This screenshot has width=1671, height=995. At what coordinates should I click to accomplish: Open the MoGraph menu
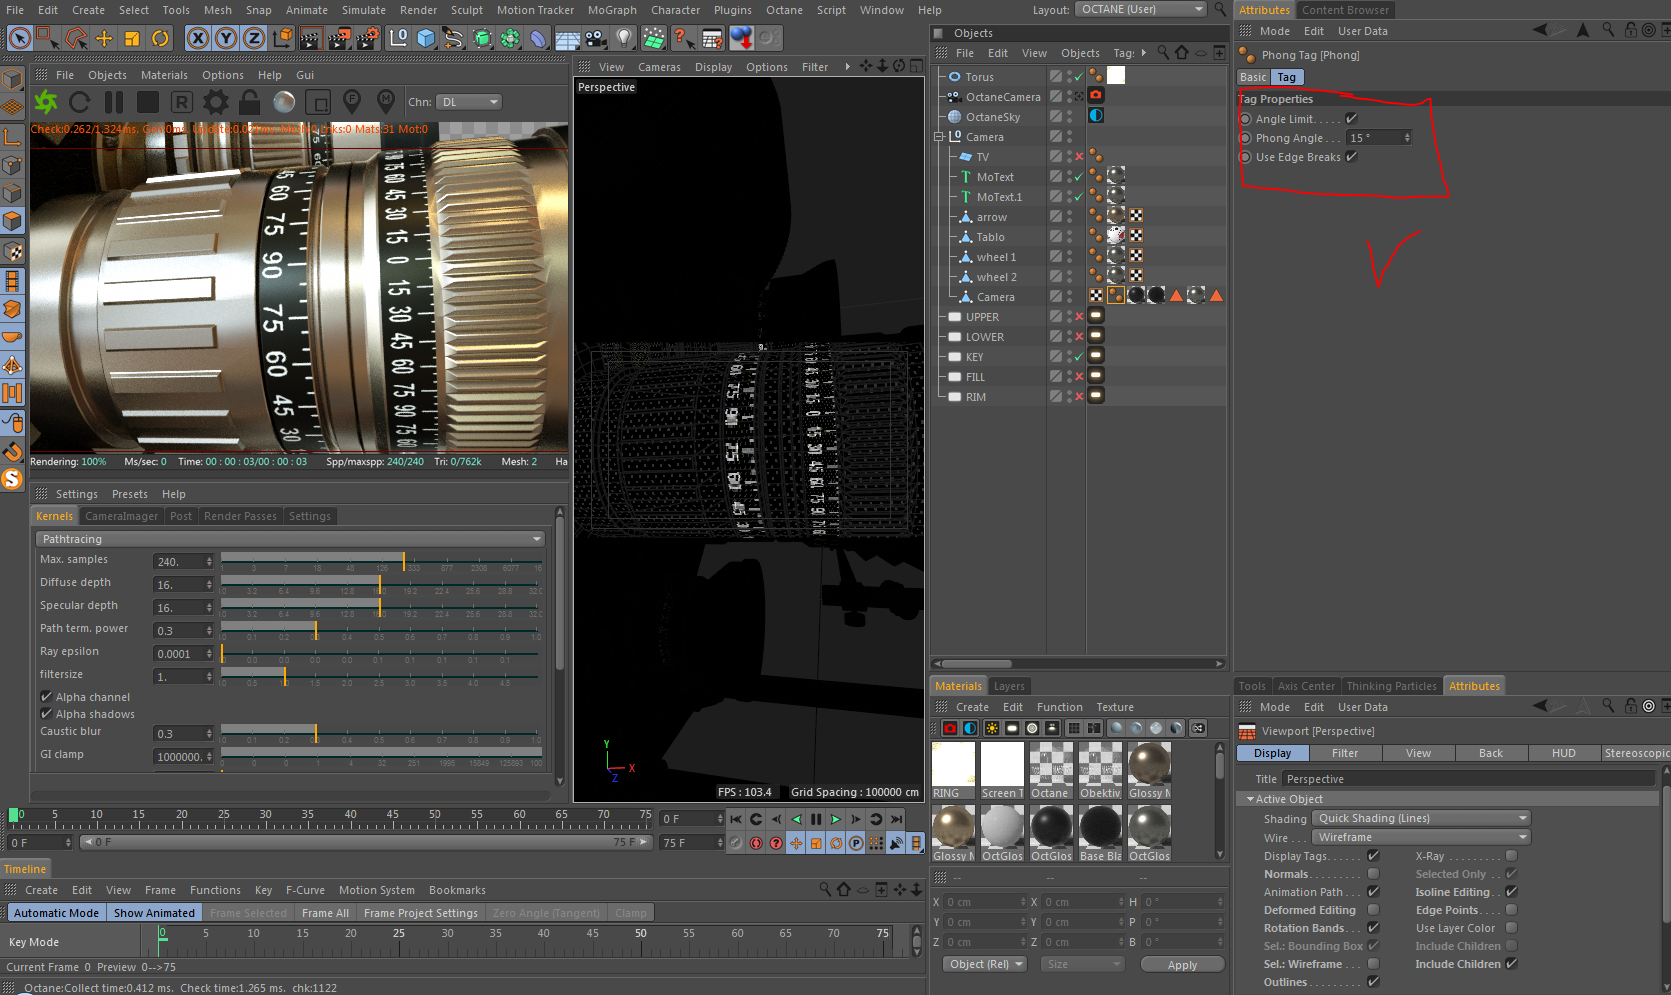click(x=611, y=10)
